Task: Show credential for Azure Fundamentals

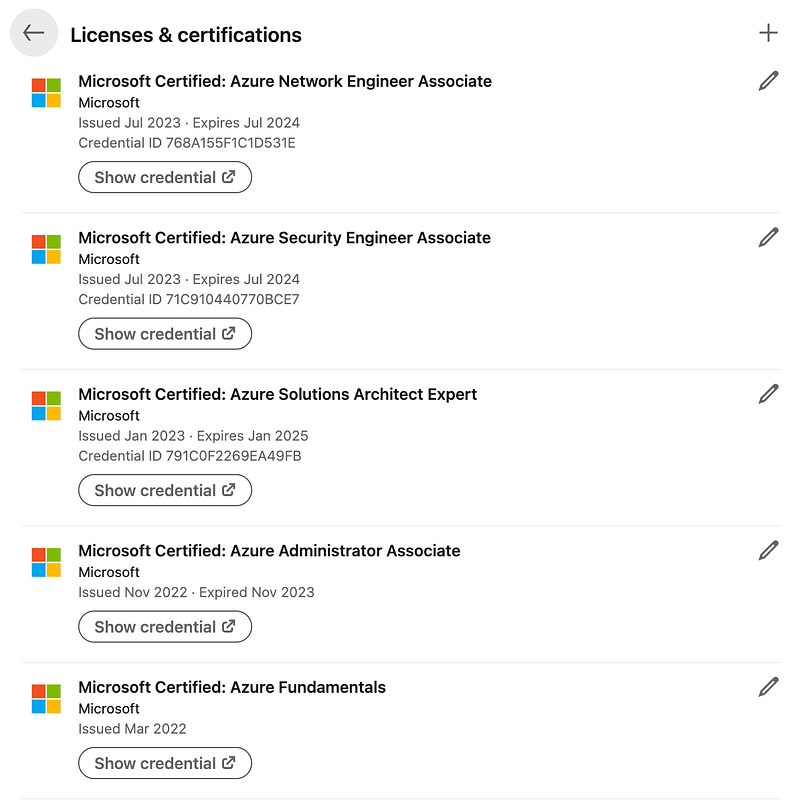Action: pos(165,764)
